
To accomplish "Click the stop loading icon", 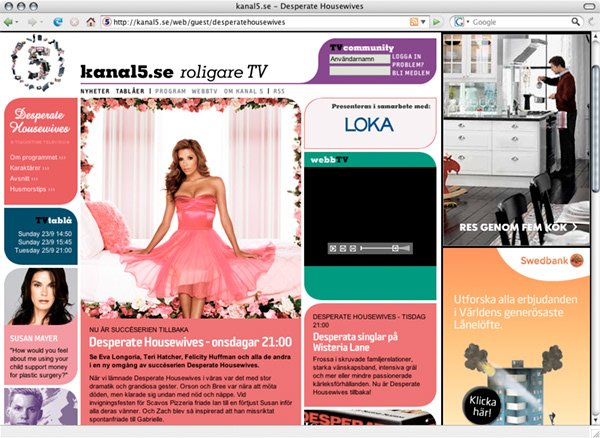I will pos(74,22).
